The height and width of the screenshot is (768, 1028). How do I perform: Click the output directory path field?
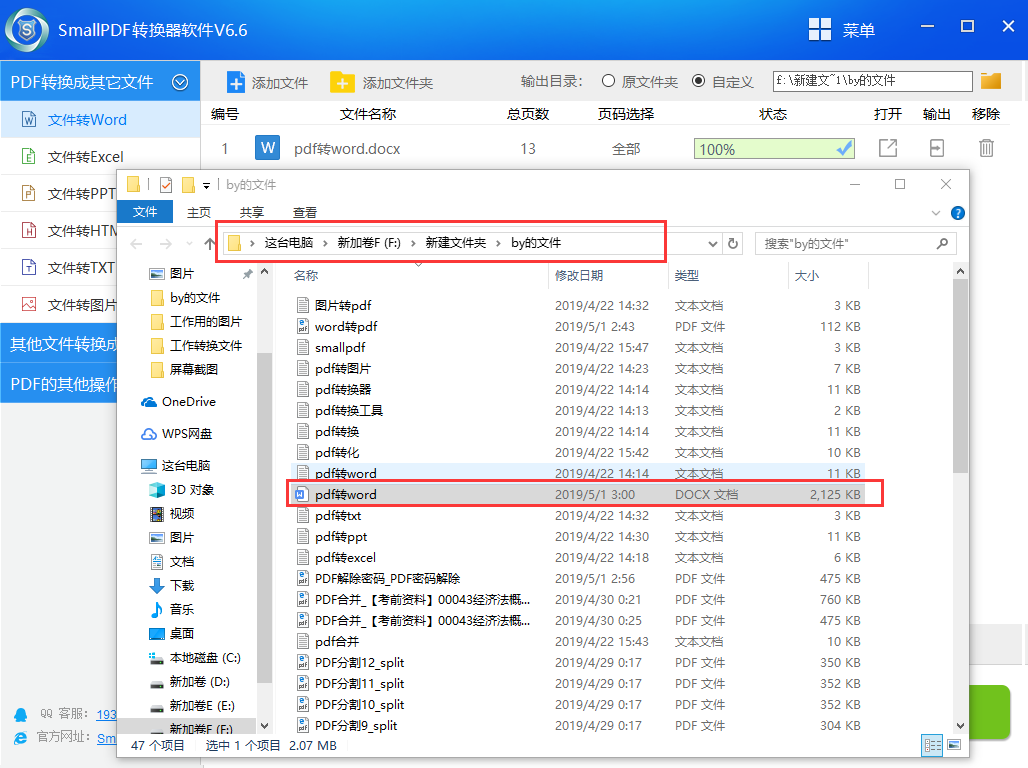click(873, 81)
